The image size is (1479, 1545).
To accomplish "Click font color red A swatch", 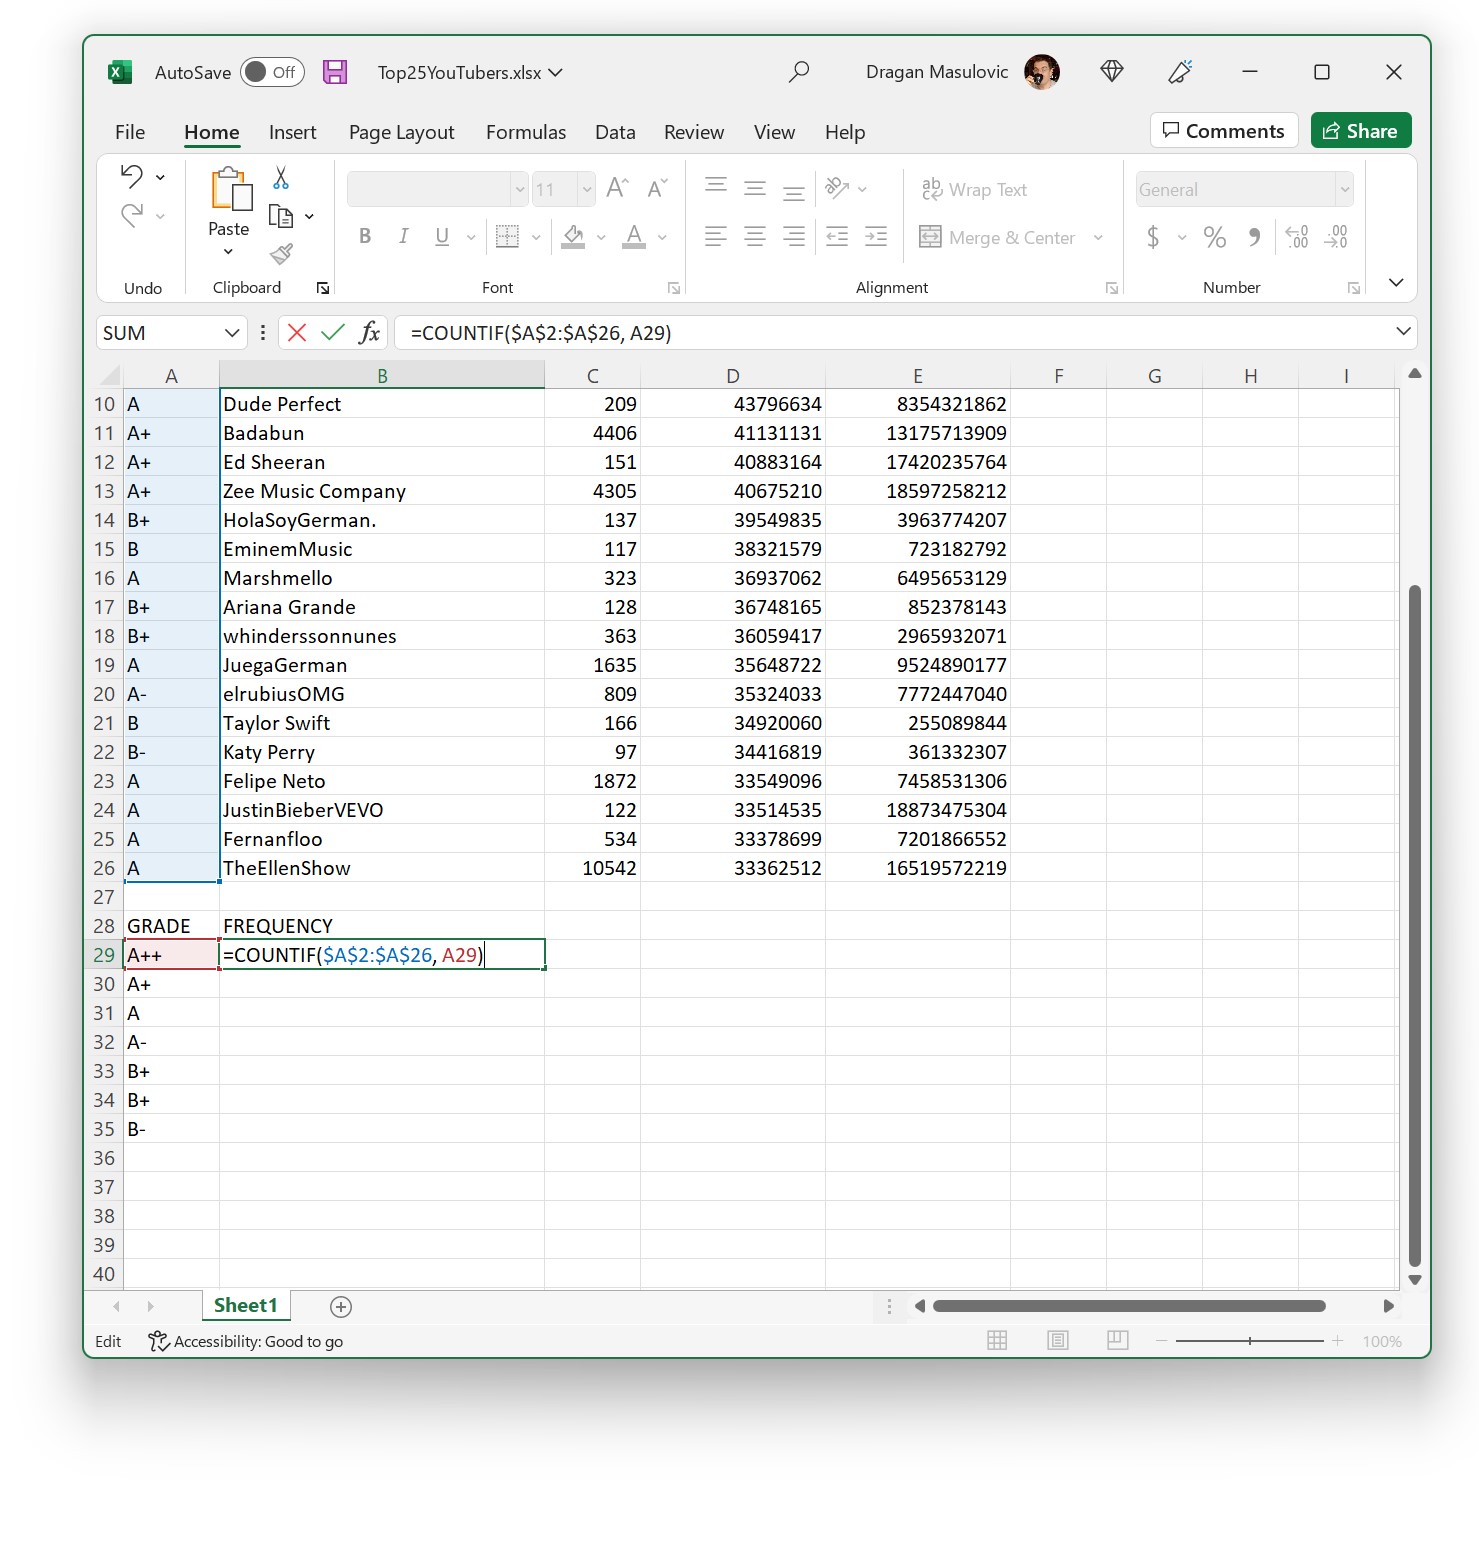I will click(634, 236).
